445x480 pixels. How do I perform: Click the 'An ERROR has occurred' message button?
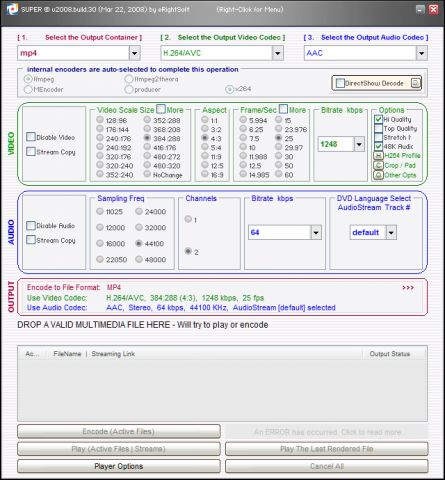pyautogui.click(x=327, y=432)
